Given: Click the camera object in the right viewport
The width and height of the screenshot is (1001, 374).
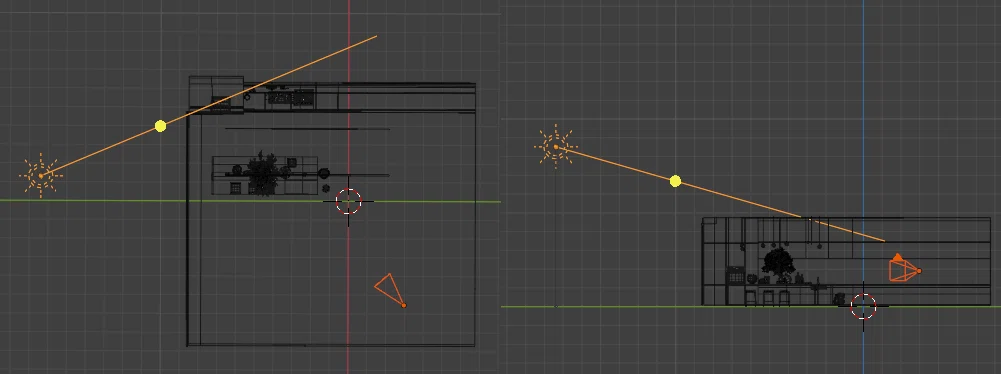Looking at the screenshot, I should click(x=905, y=268).
